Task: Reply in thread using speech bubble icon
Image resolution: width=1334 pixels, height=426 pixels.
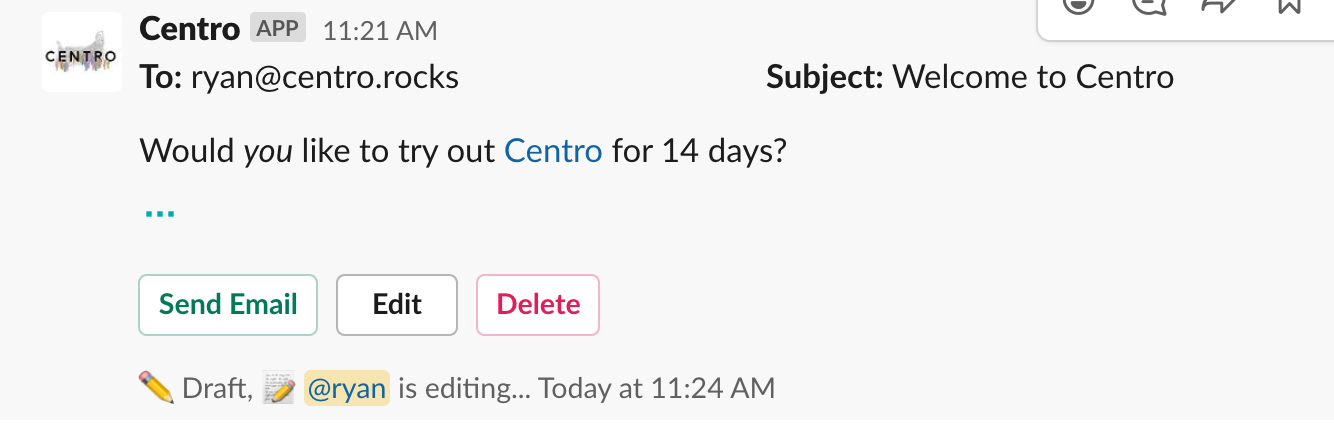Action: coord(1149,5)
